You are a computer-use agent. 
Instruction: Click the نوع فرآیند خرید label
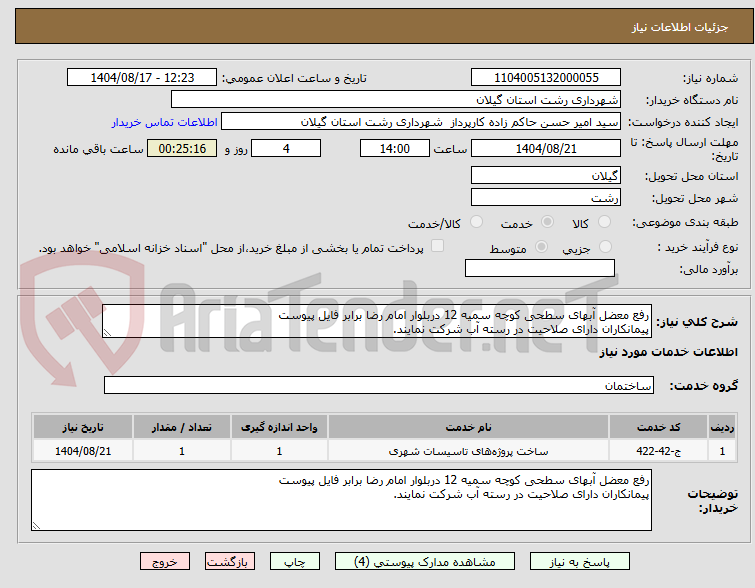click(x=697, y=248)
